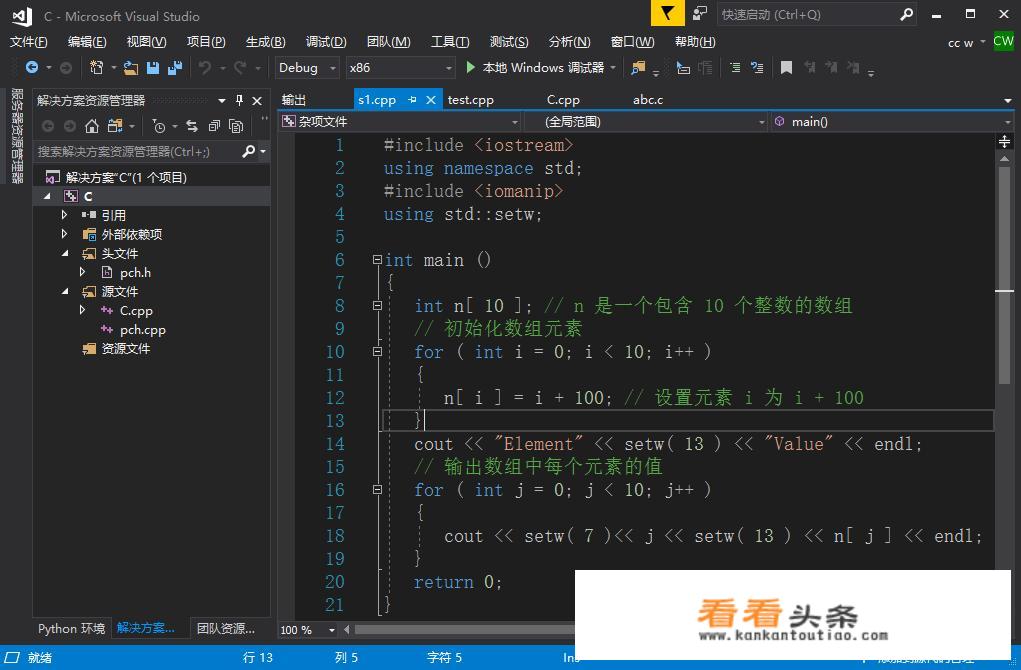Close the Solution Explorer panel
The image size is (1021, 670).
[x=257, y=100]
